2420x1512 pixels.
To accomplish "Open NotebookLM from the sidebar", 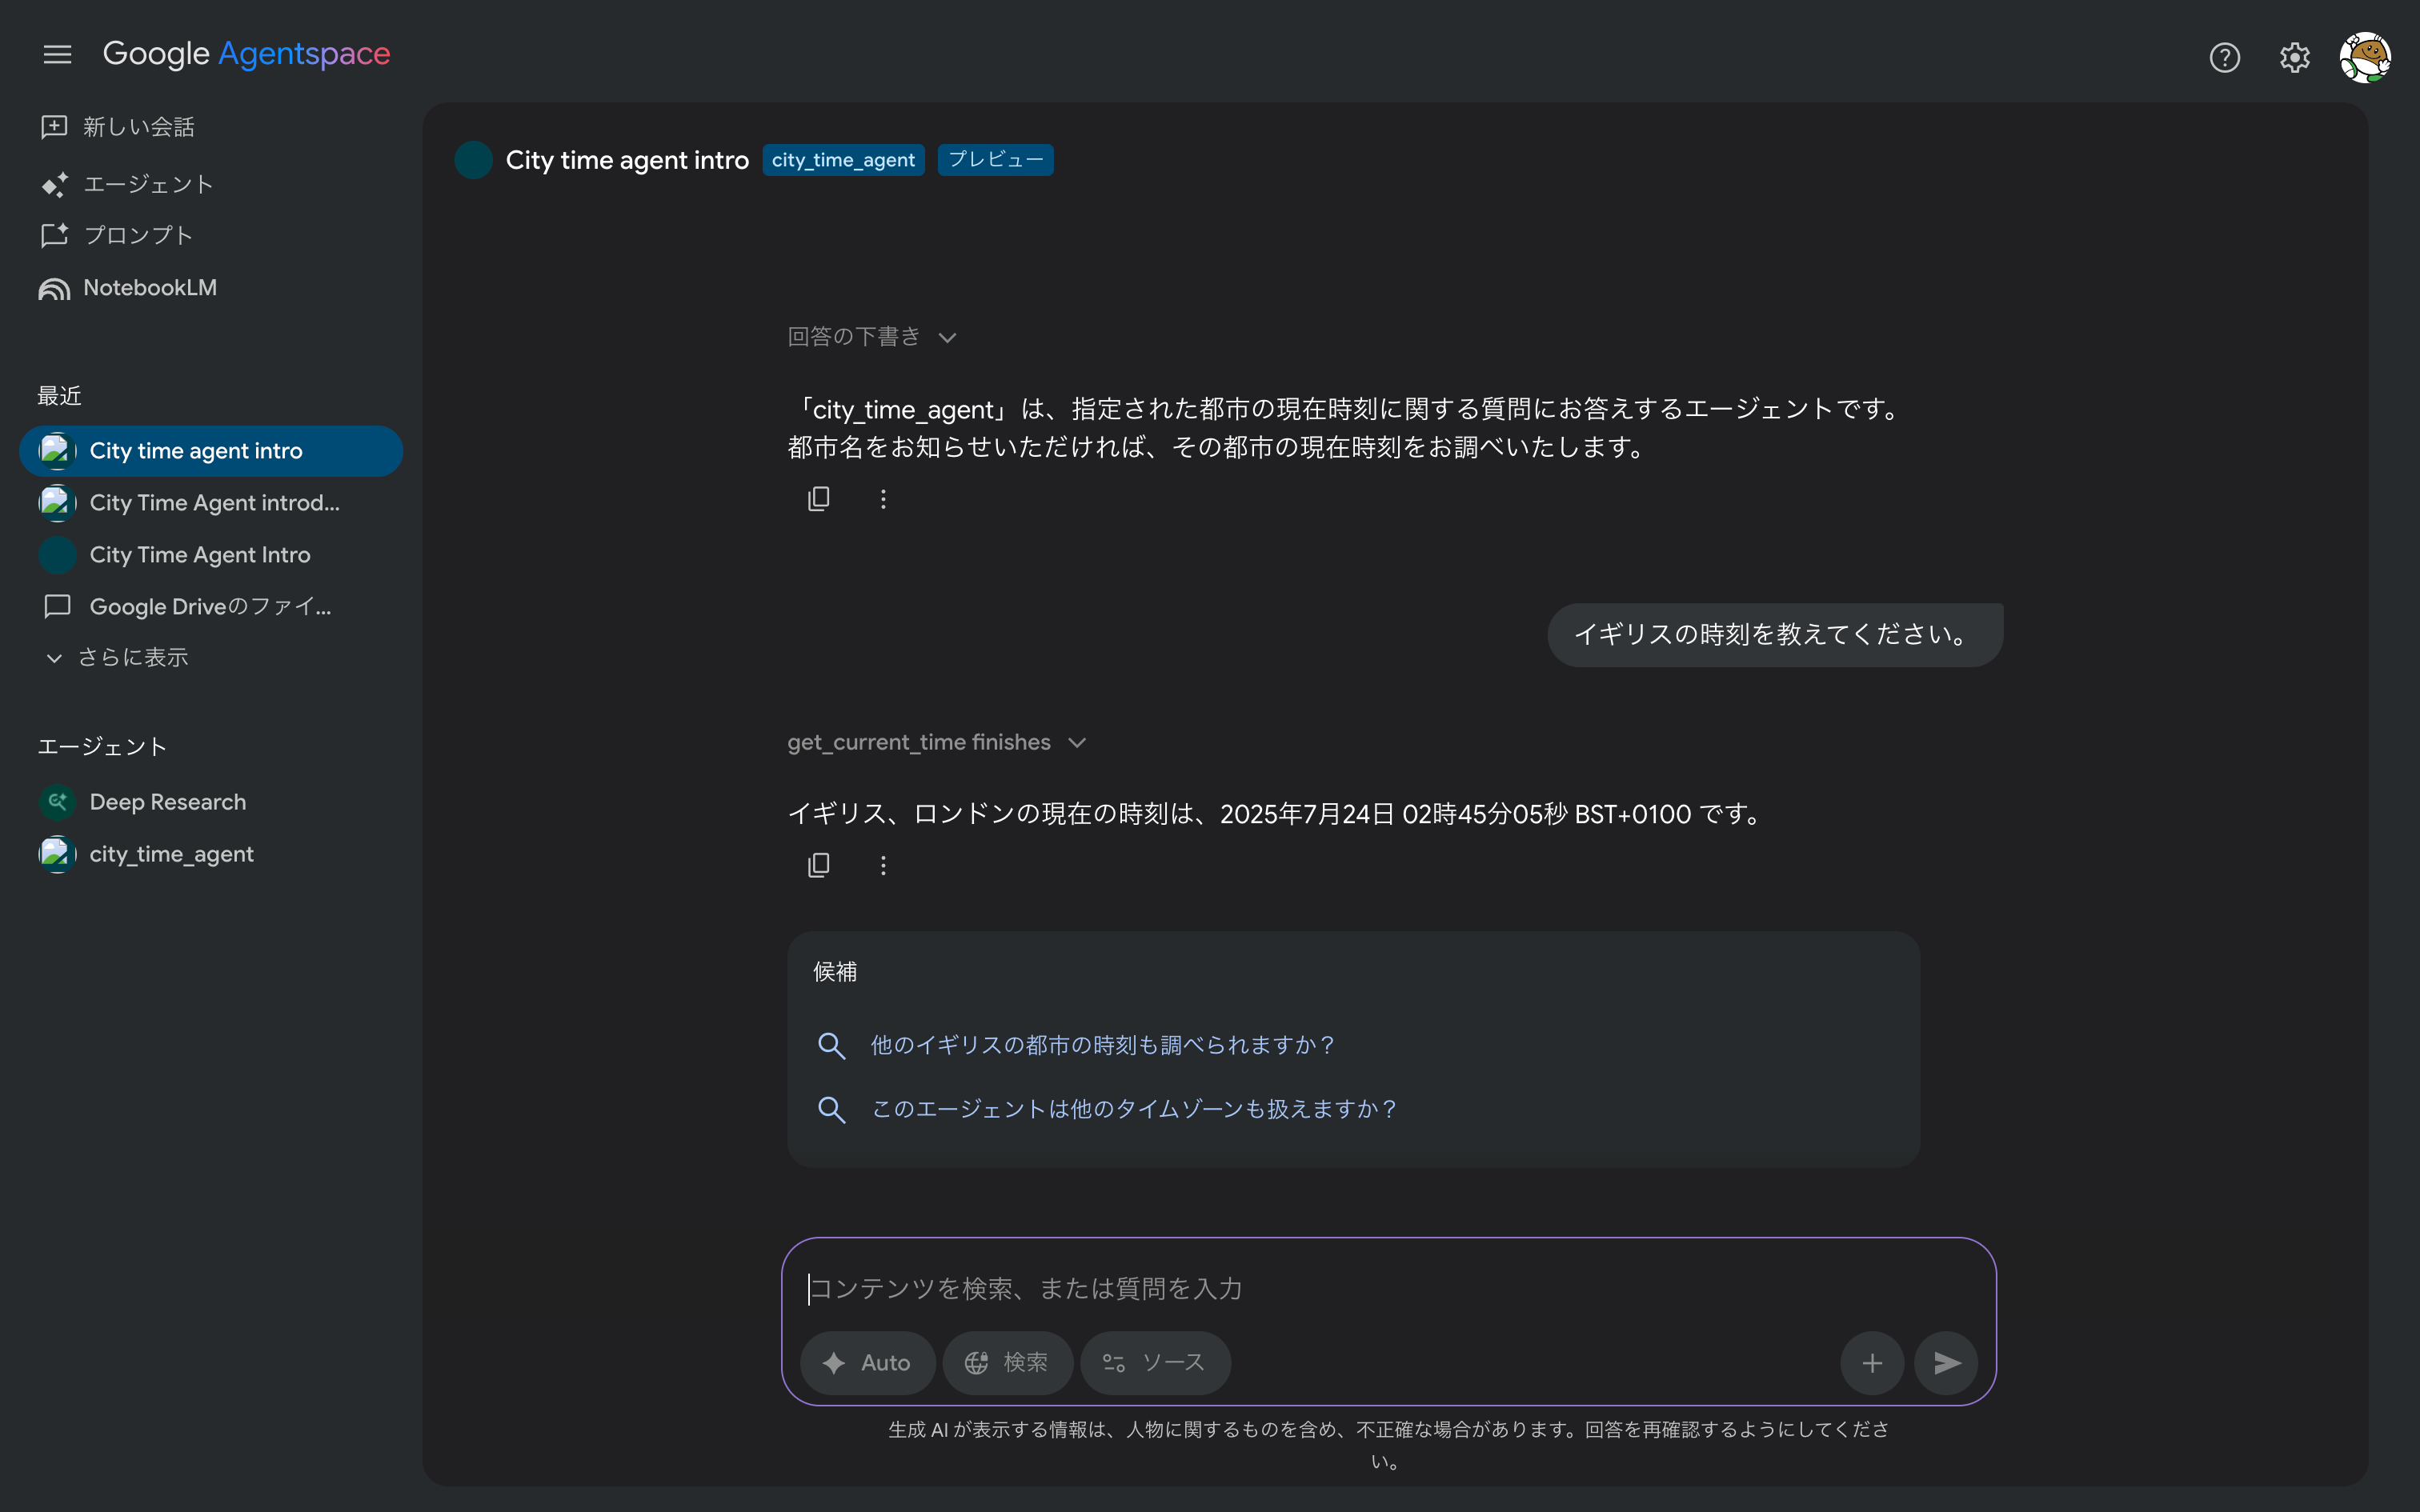I will click(x=128, y=288).
